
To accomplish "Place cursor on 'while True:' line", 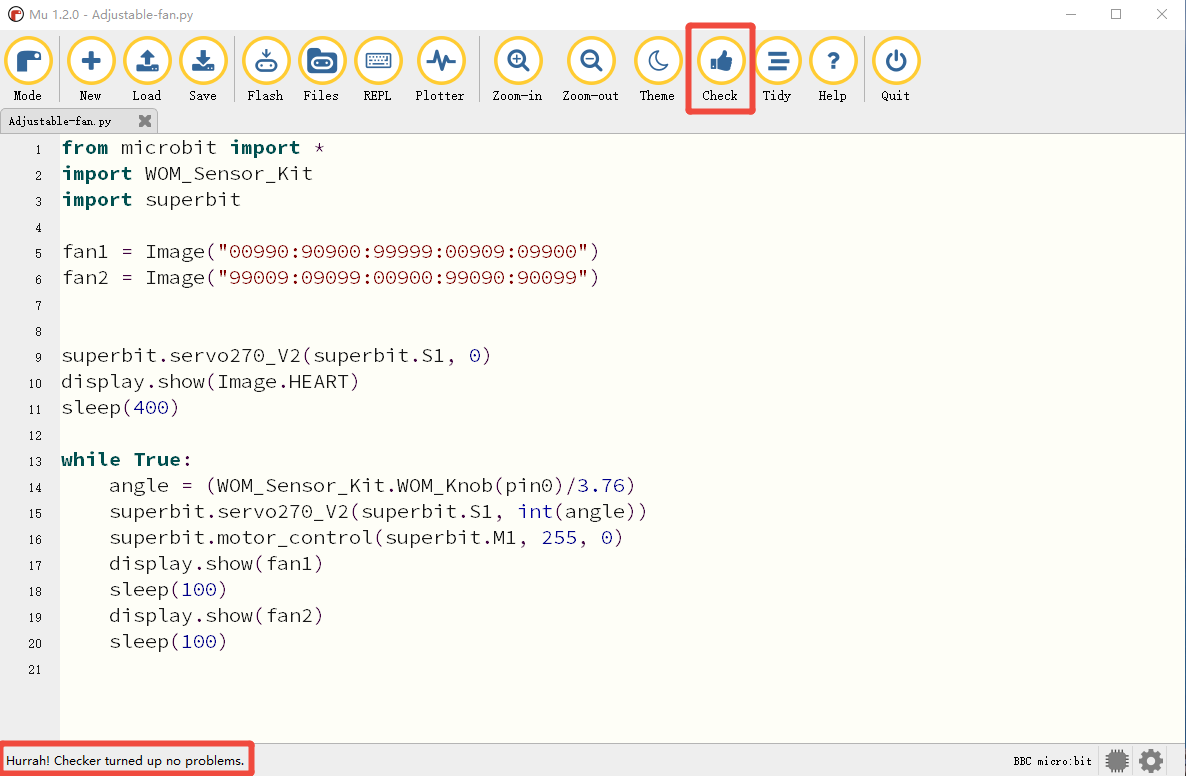I will point(126,460).
